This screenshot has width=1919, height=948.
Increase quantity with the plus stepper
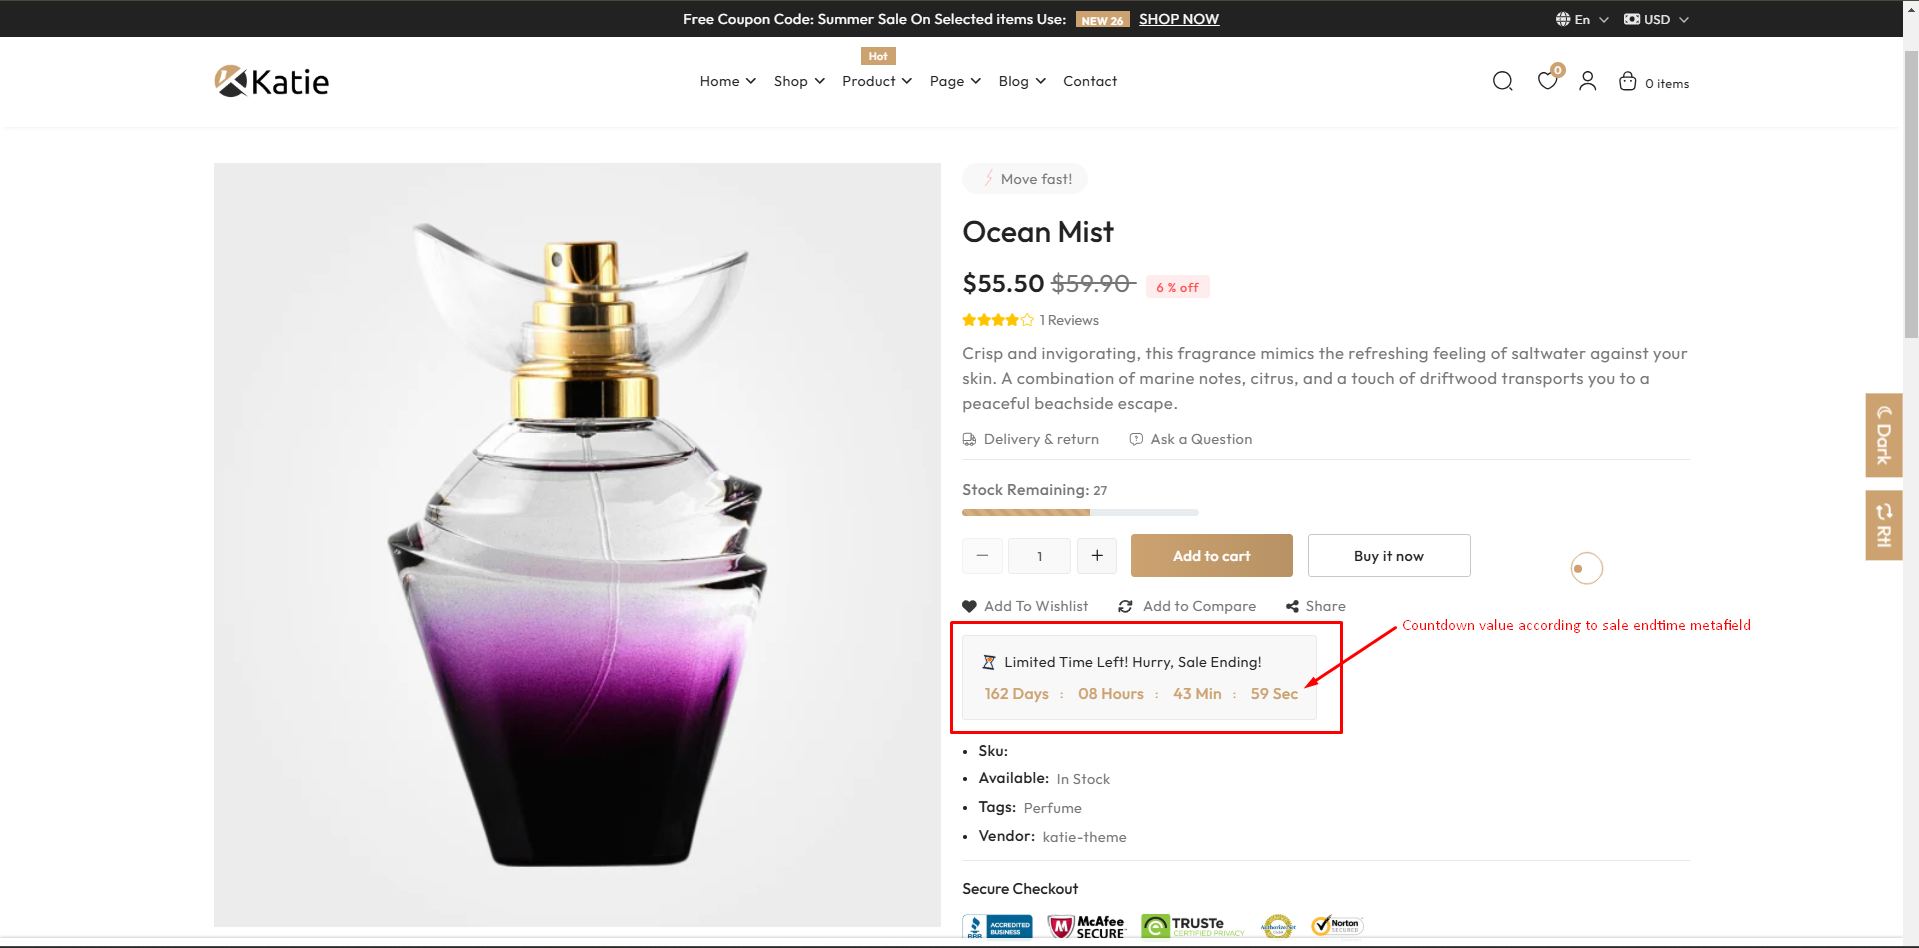[1096, 555]
